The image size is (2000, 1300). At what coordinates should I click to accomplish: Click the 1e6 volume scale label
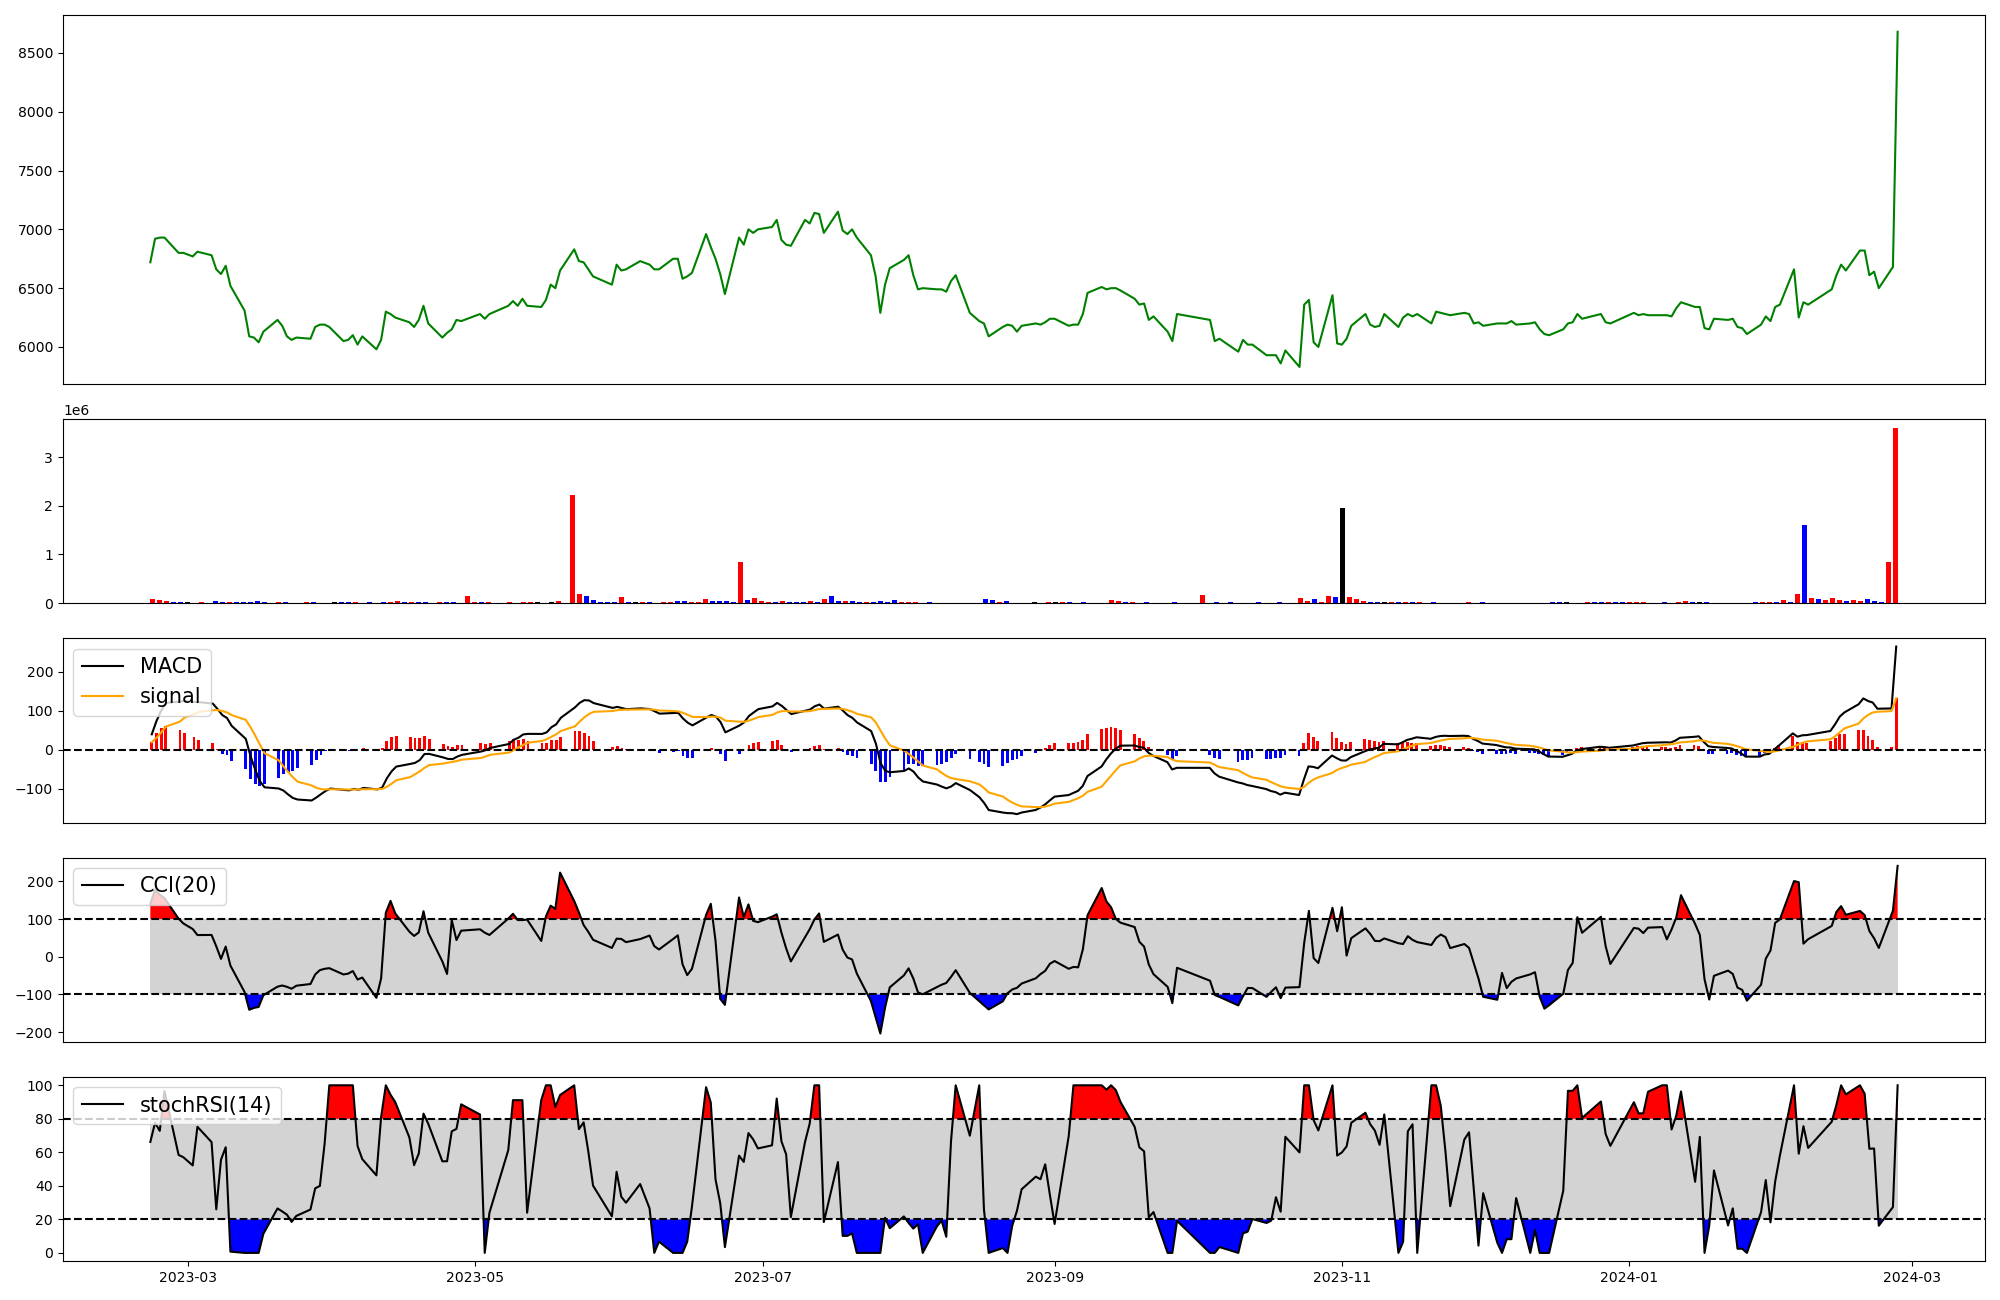77,411
